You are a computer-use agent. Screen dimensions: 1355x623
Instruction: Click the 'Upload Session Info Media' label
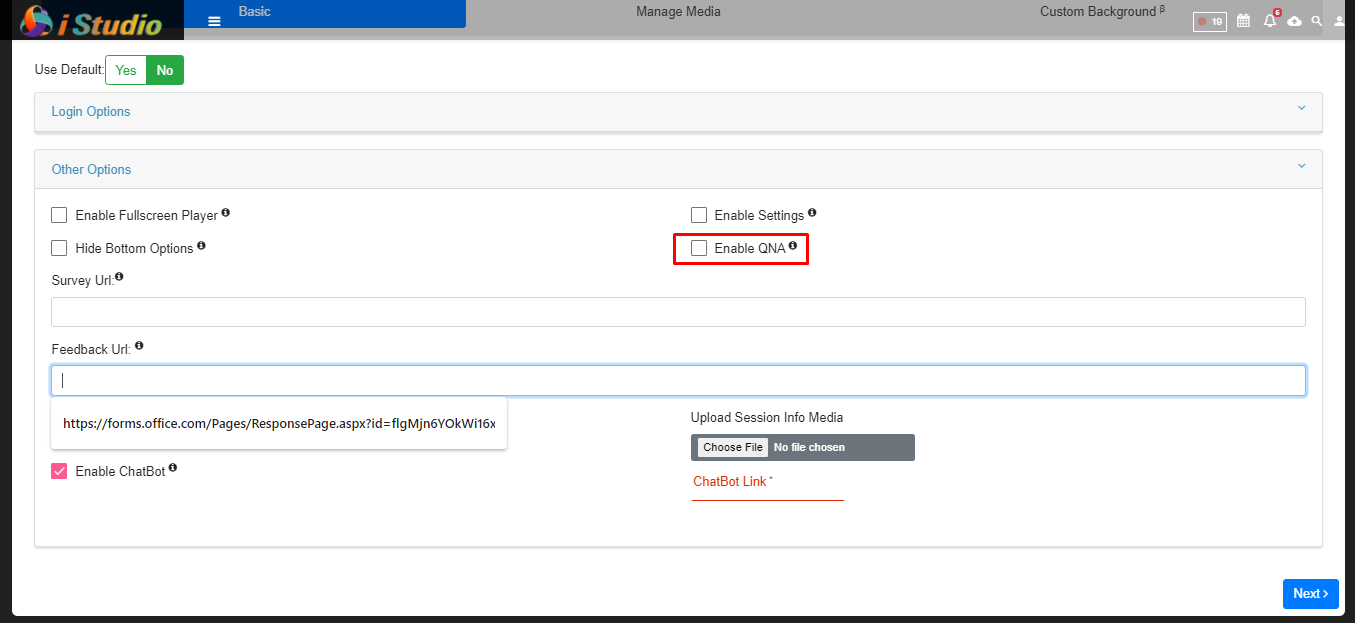coord(767,417)
